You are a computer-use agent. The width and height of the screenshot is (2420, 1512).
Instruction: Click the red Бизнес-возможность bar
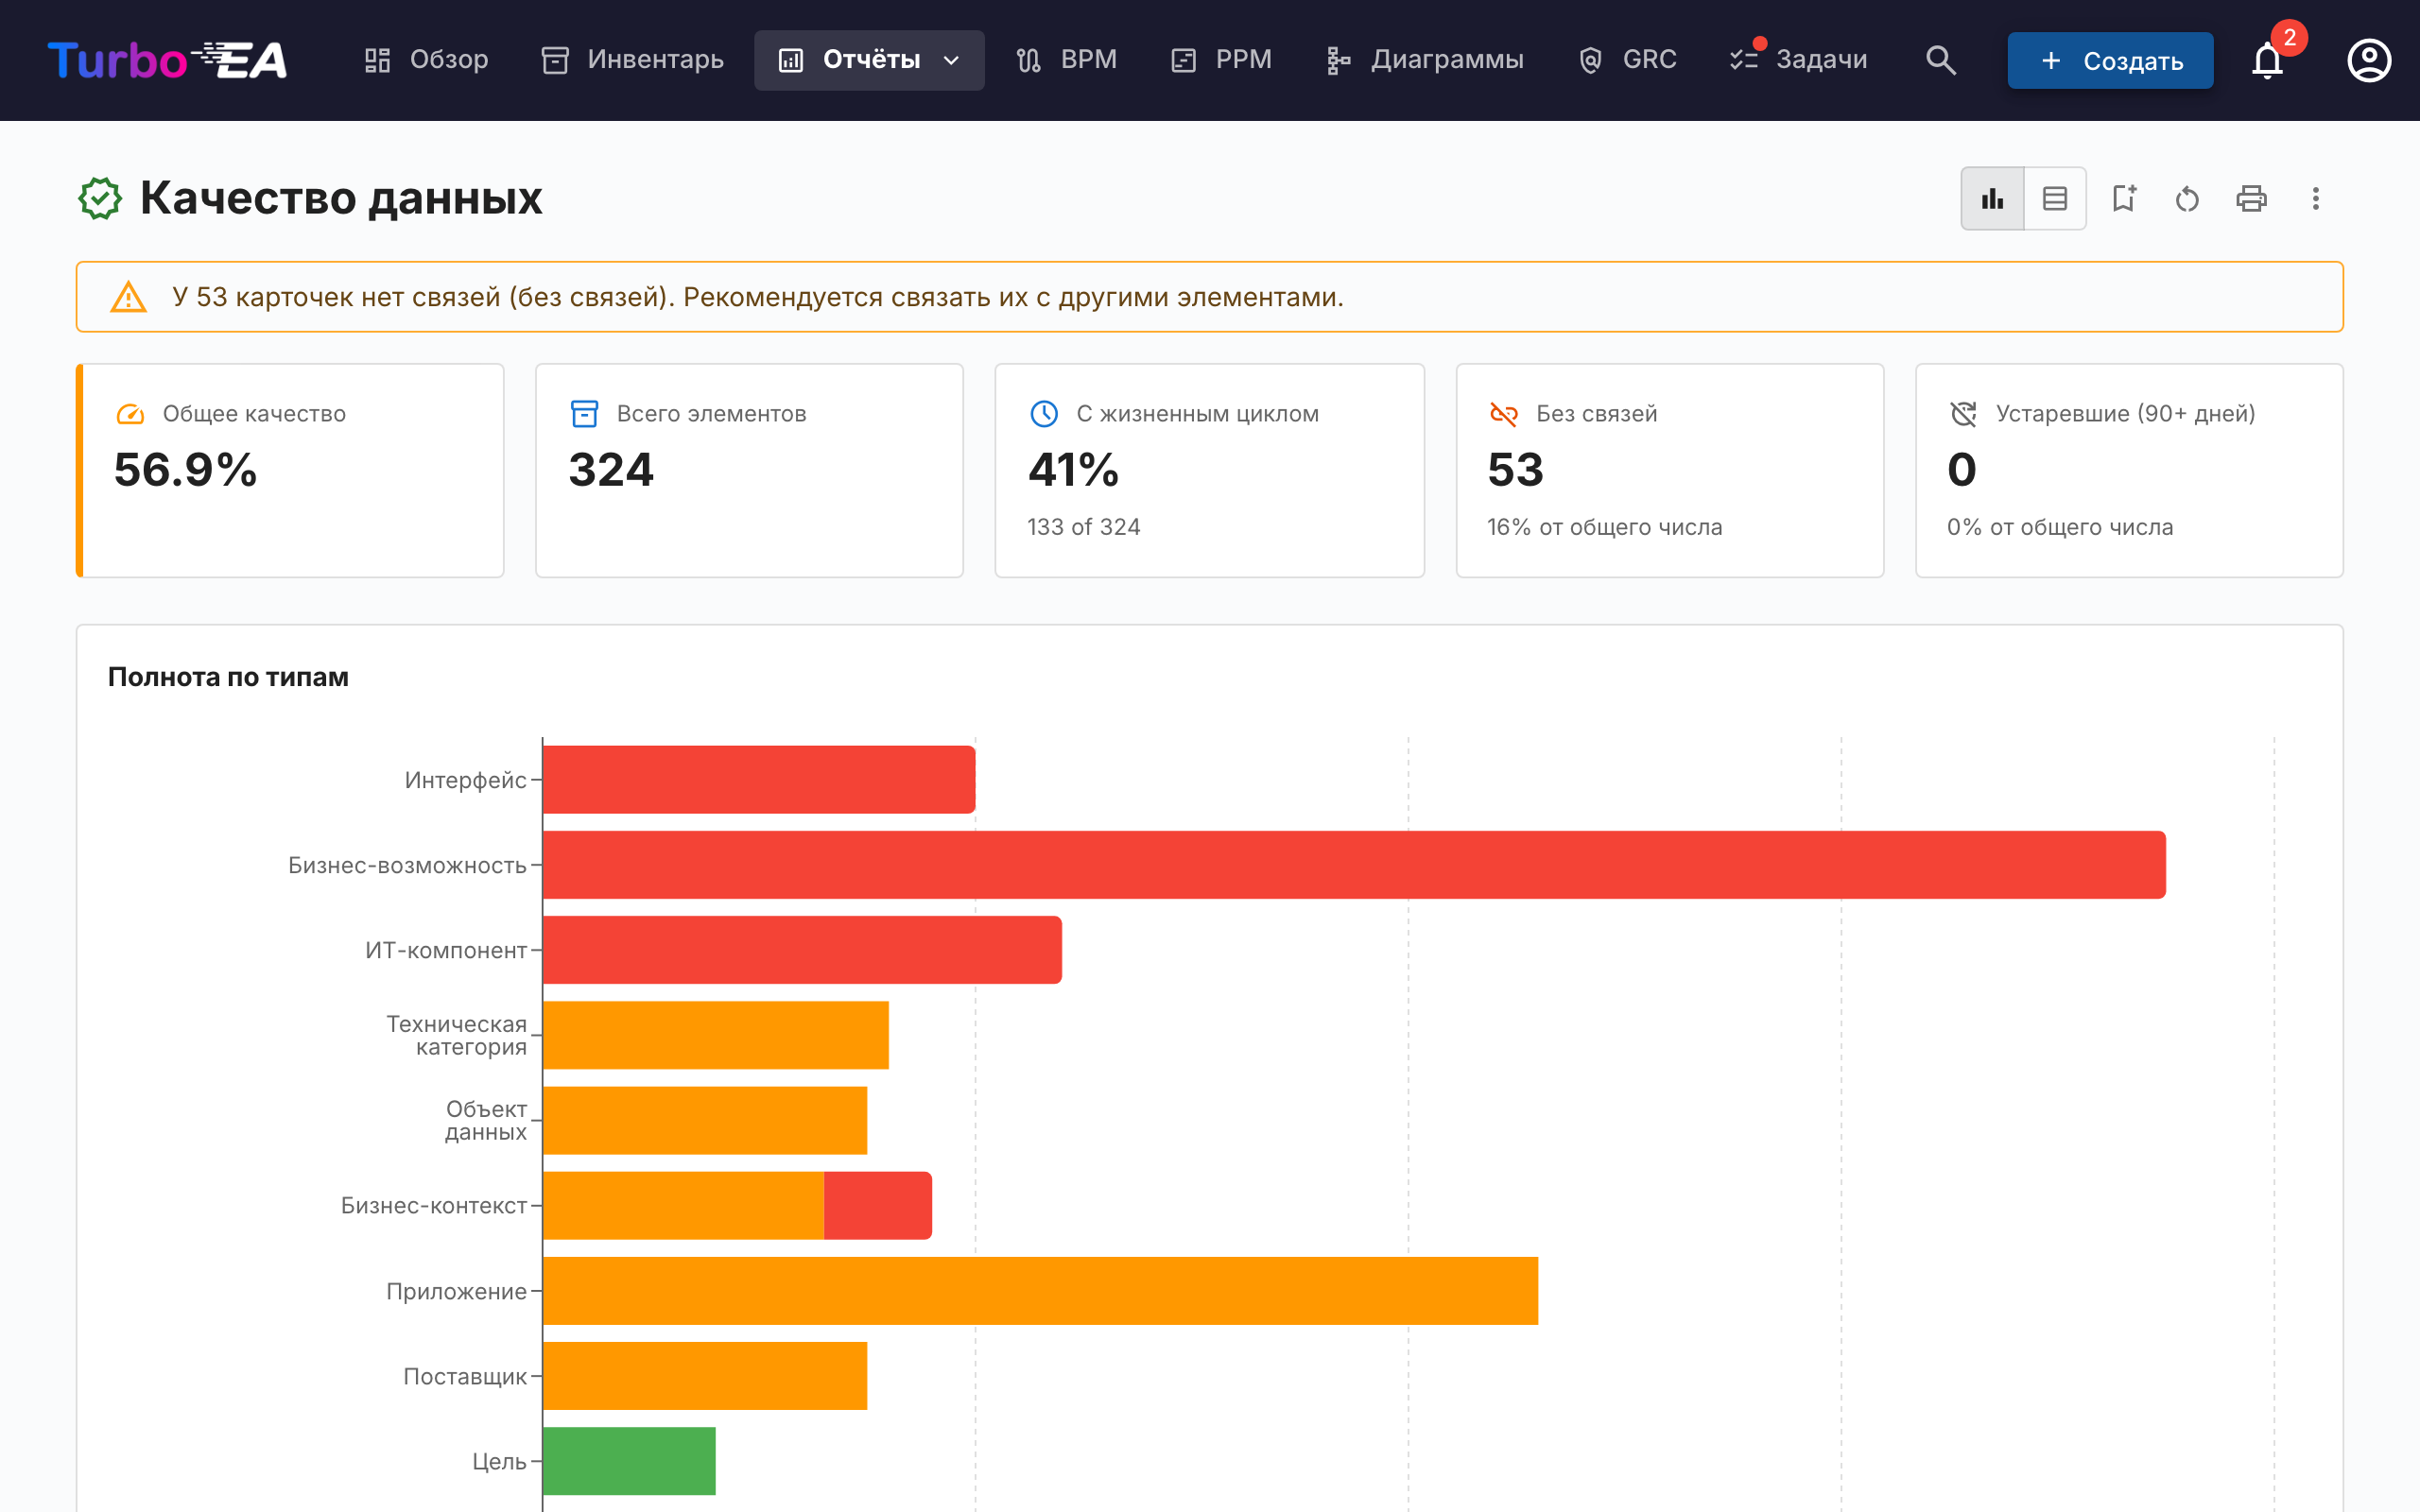(1354, 865)
